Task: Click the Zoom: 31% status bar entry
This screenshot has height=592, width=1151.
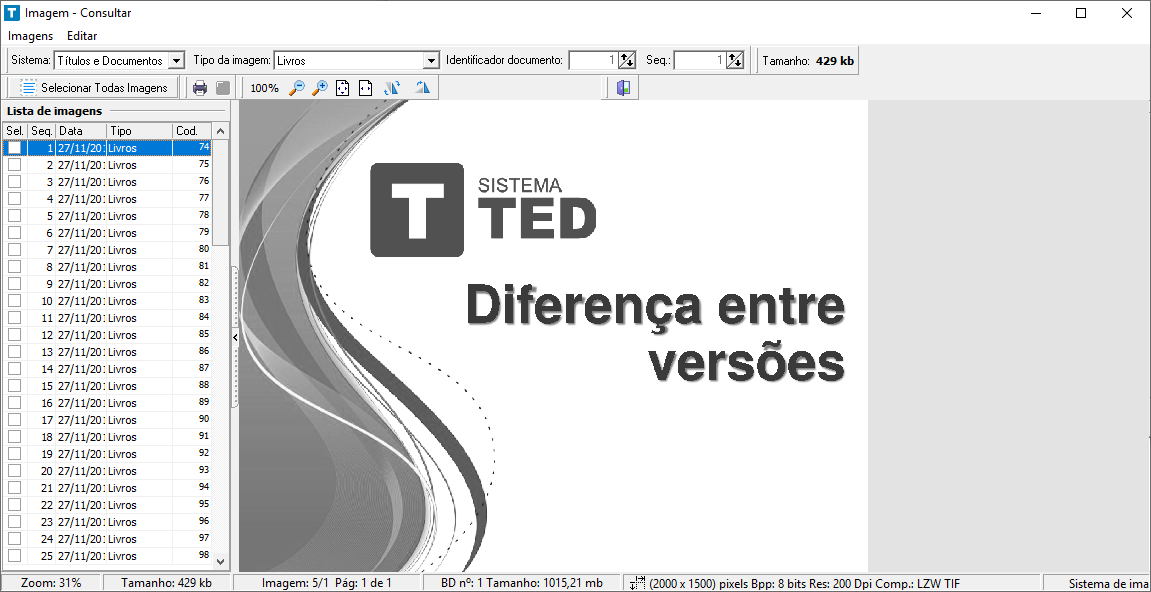Action: pyautogui.click(x=51, y=583)
